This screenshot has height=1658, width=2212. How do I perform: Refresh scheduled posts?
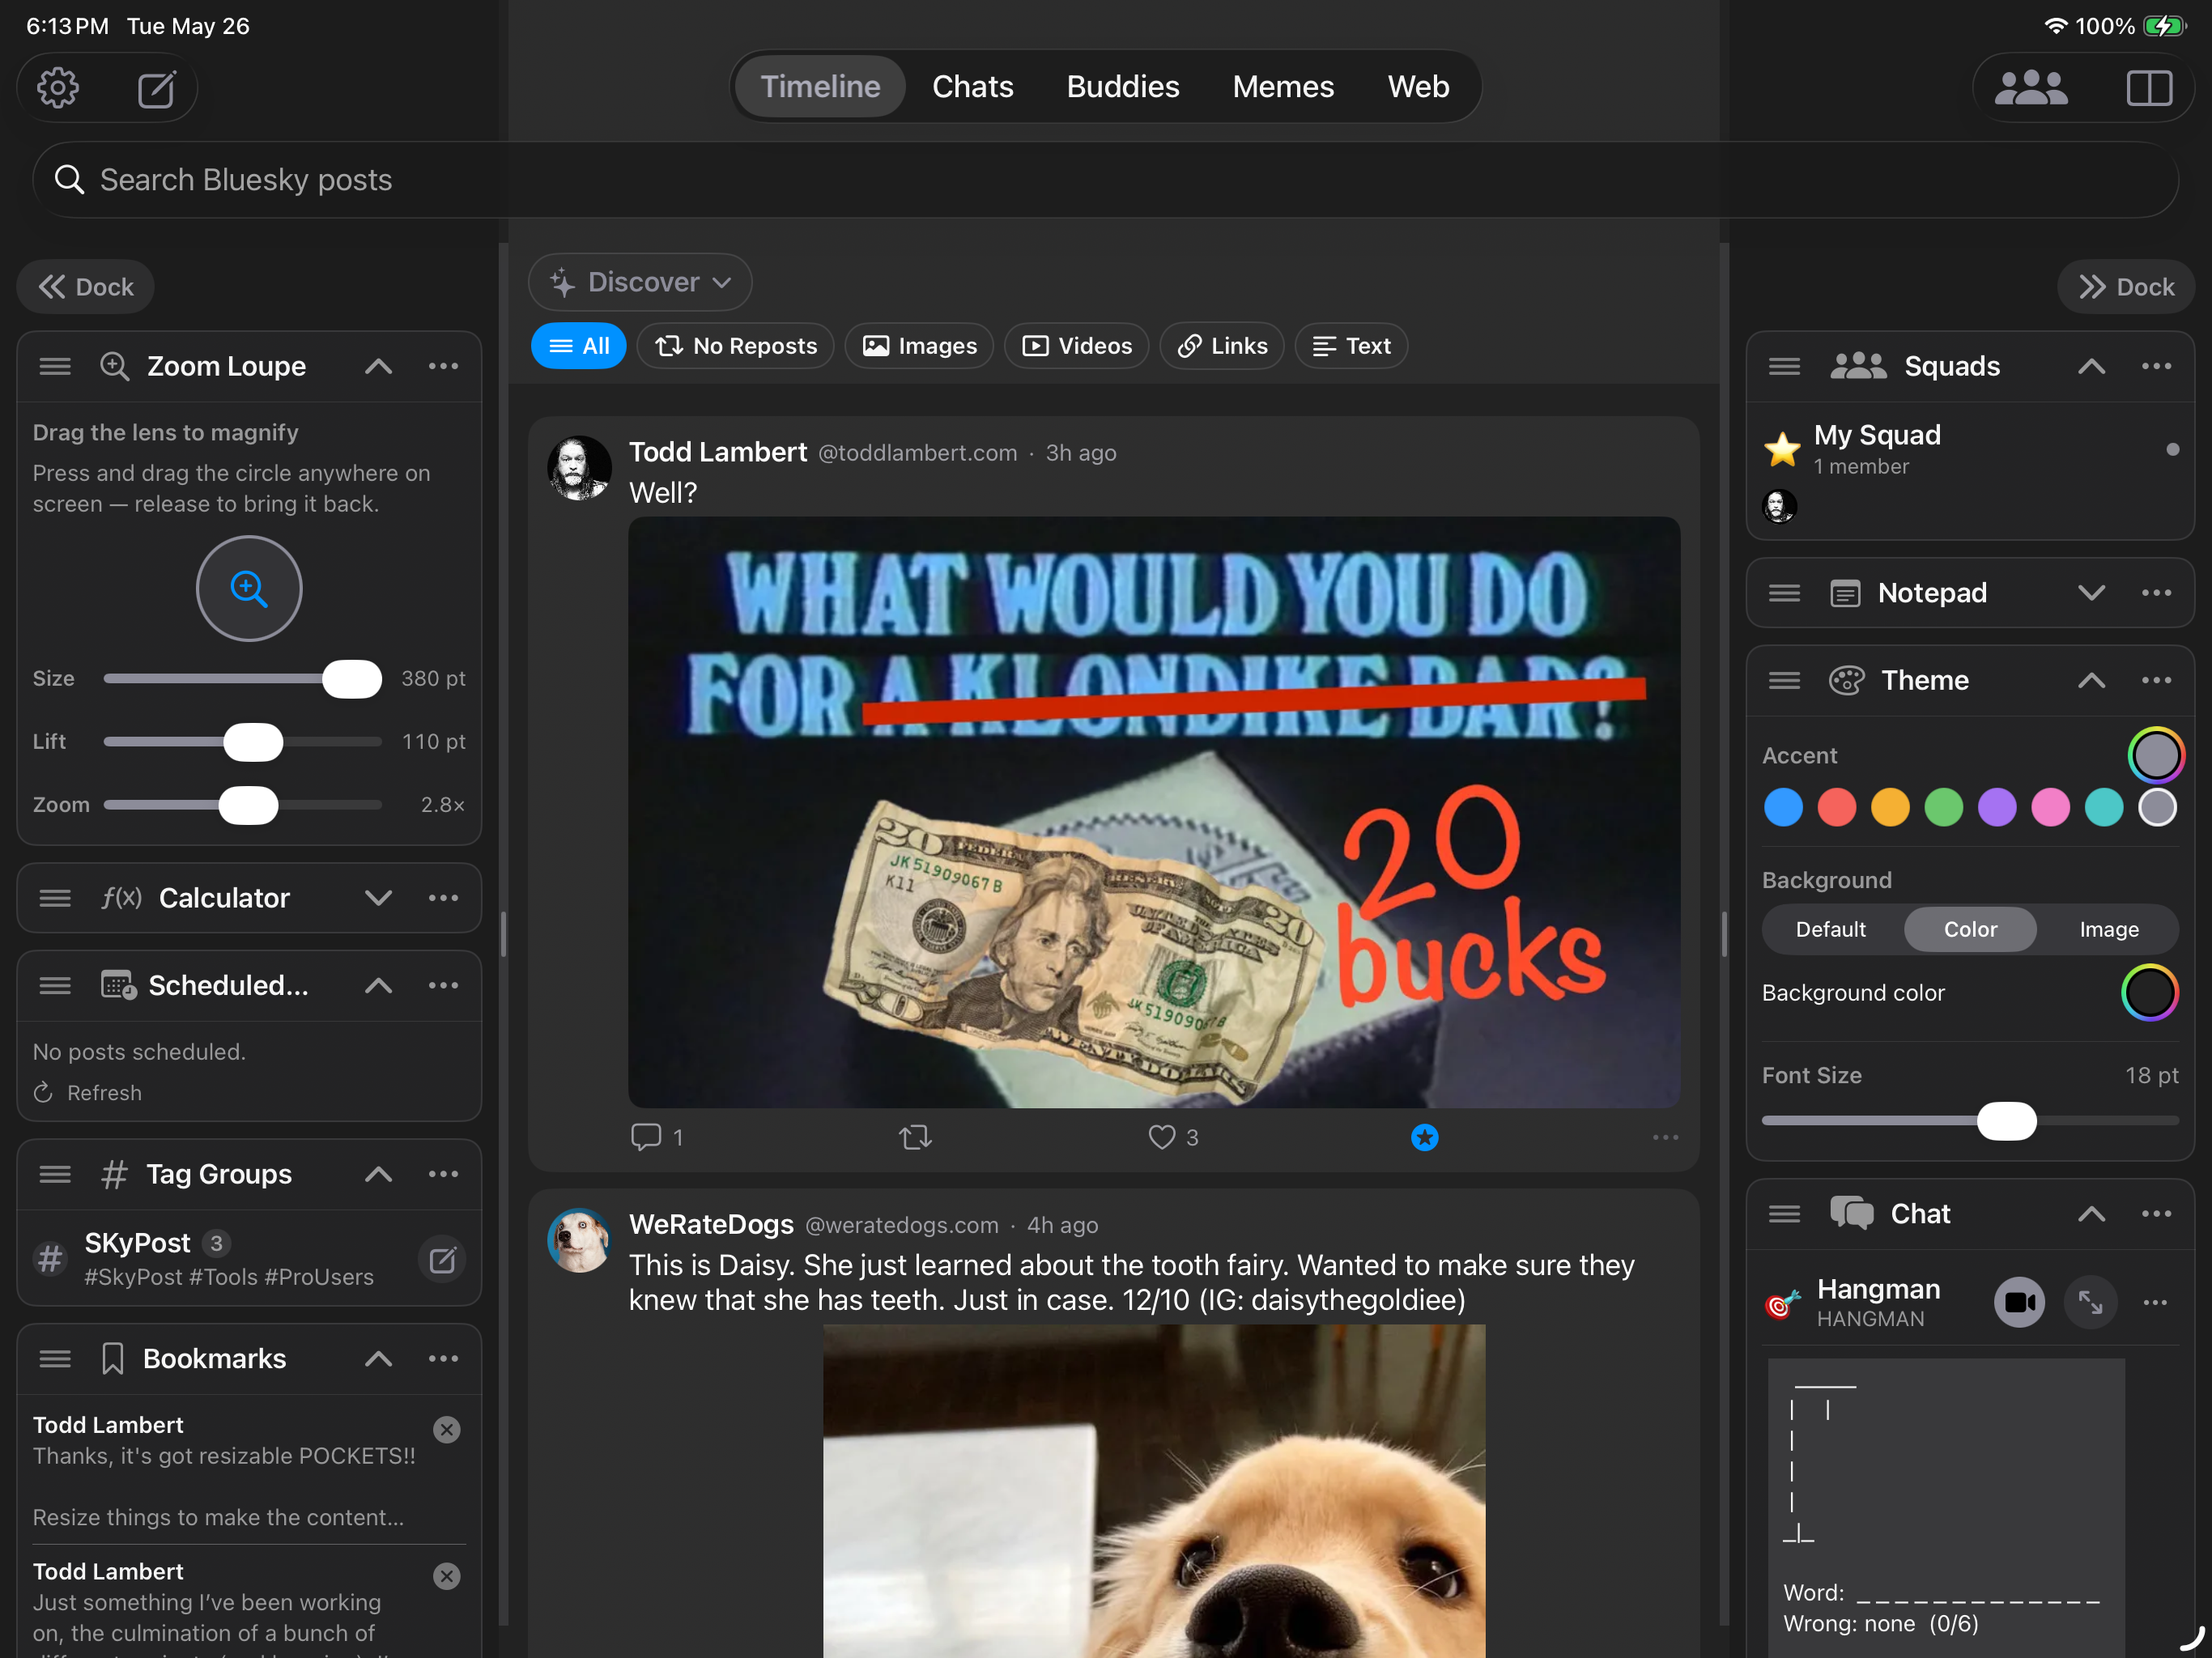(x=87, y=1093)
